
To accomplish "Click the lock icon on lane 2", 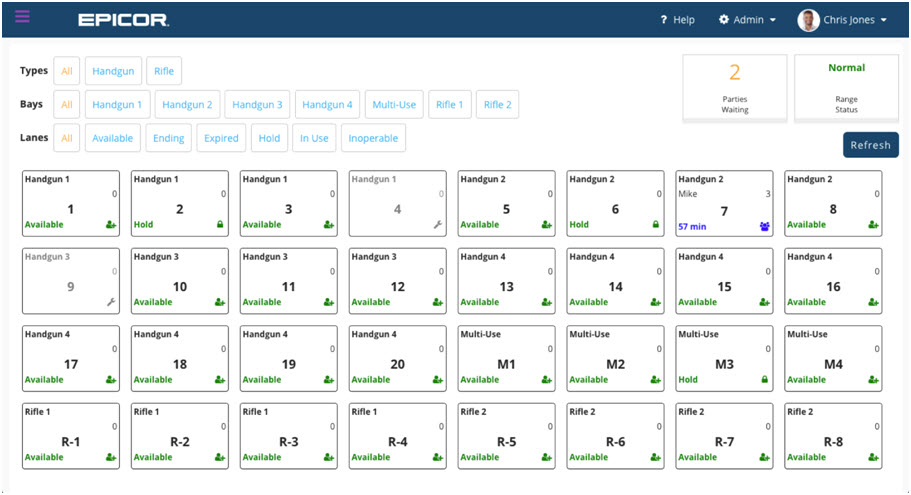I will pyautogui.click(x=220, y=225).
